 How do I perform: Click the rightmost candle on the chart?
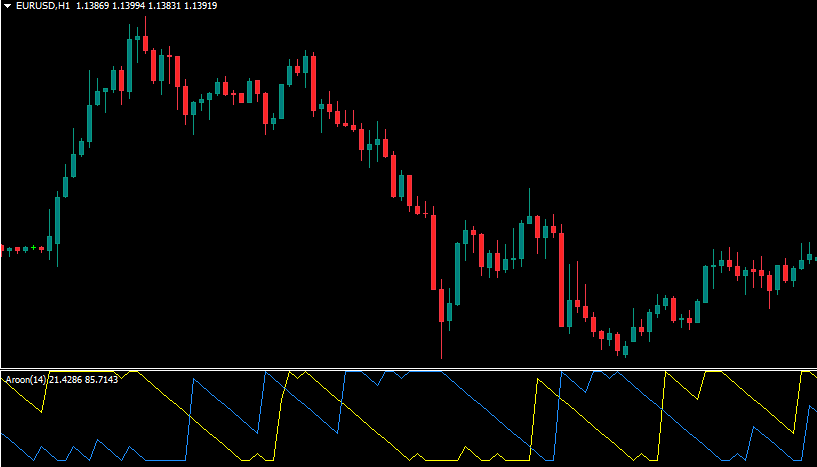tap(809, 260)
